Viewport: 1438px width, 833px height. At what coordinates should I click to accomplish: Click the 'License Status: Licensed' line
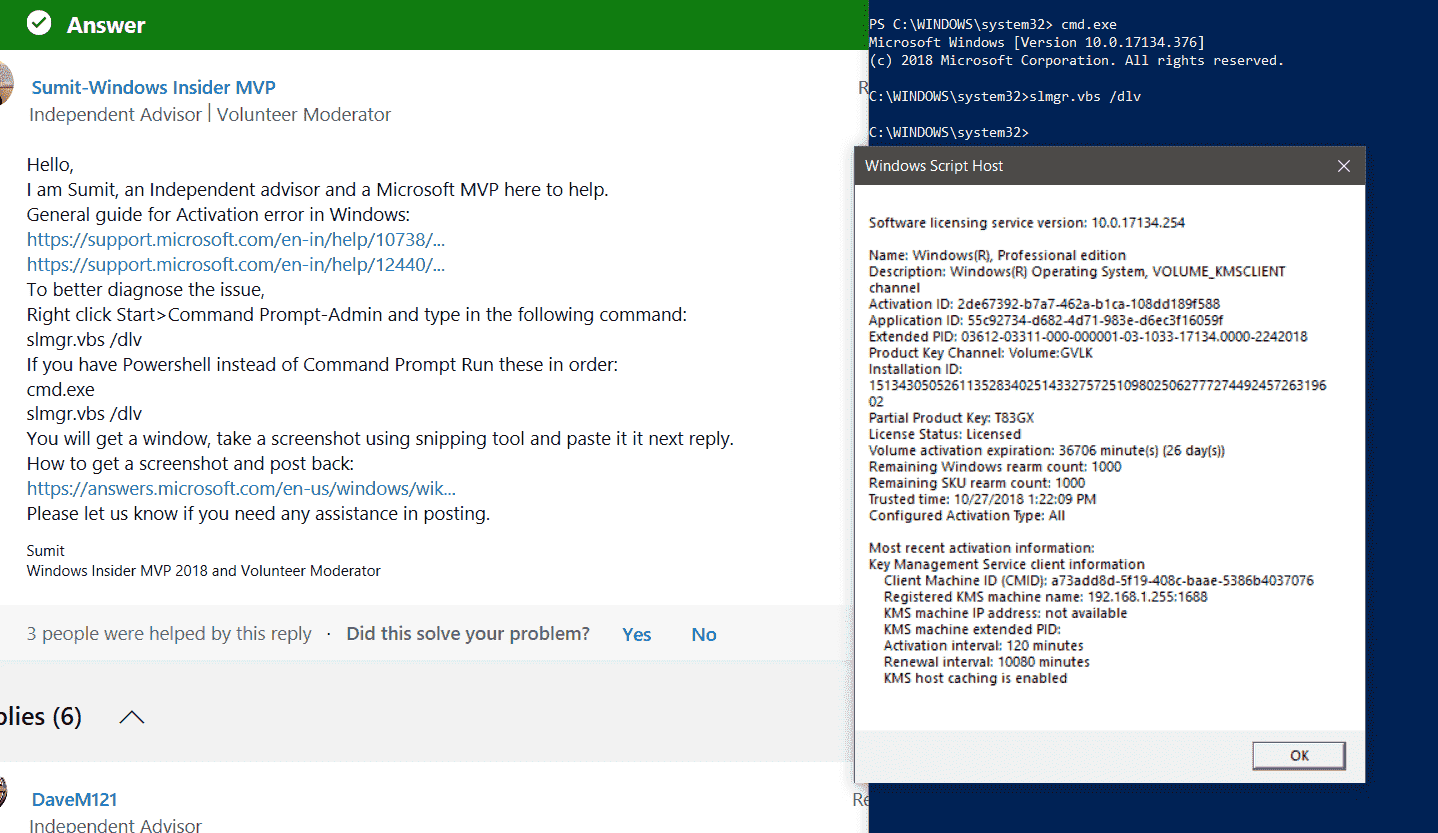point(945,434)
